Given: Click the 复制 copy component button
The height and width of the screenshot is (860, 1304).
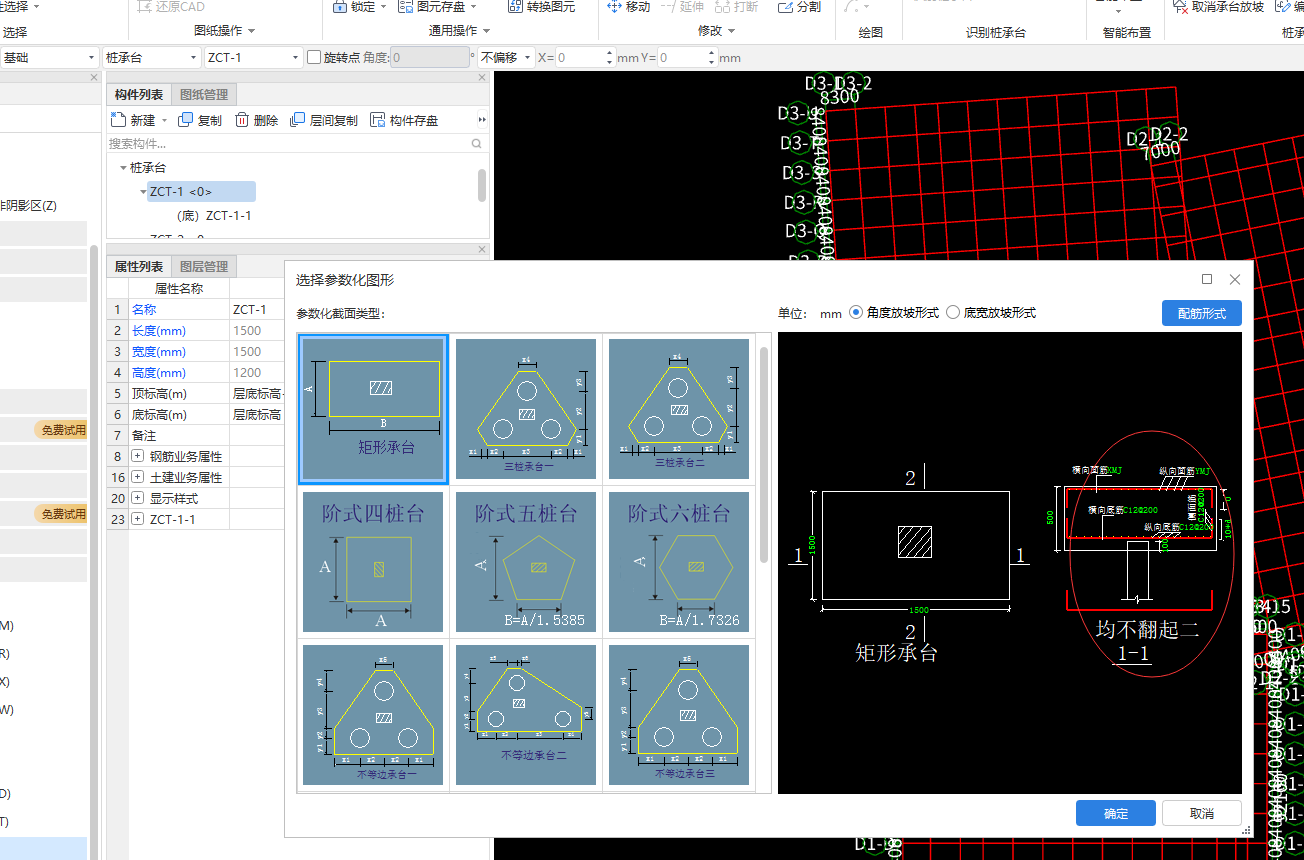Looking at the screenshot, I should pos(200,120).
